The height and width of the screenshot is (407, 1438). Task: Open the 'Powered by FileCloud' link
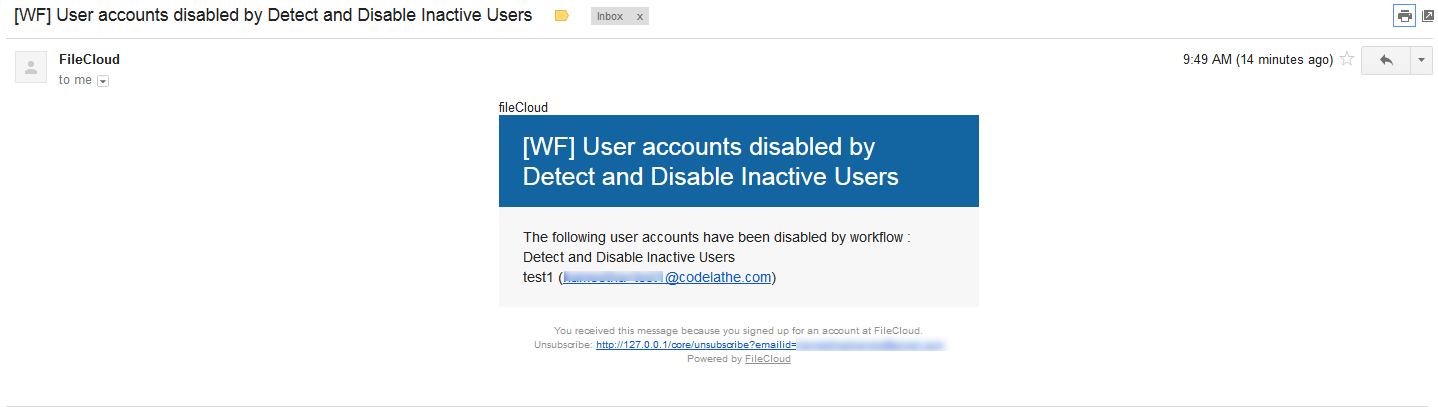click(767, 359)
